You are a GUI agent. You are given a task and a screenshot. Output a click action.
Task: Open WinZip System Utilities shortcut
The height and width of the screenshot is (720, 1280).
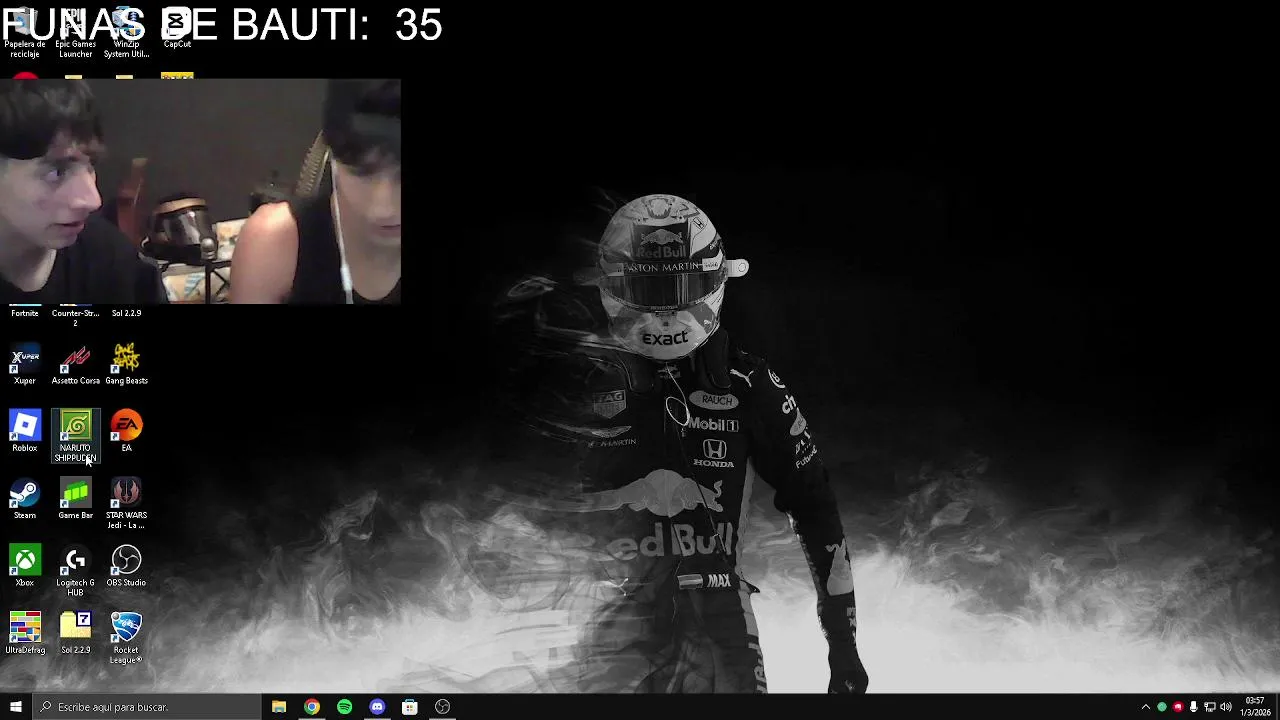click(x=126, y=33)
